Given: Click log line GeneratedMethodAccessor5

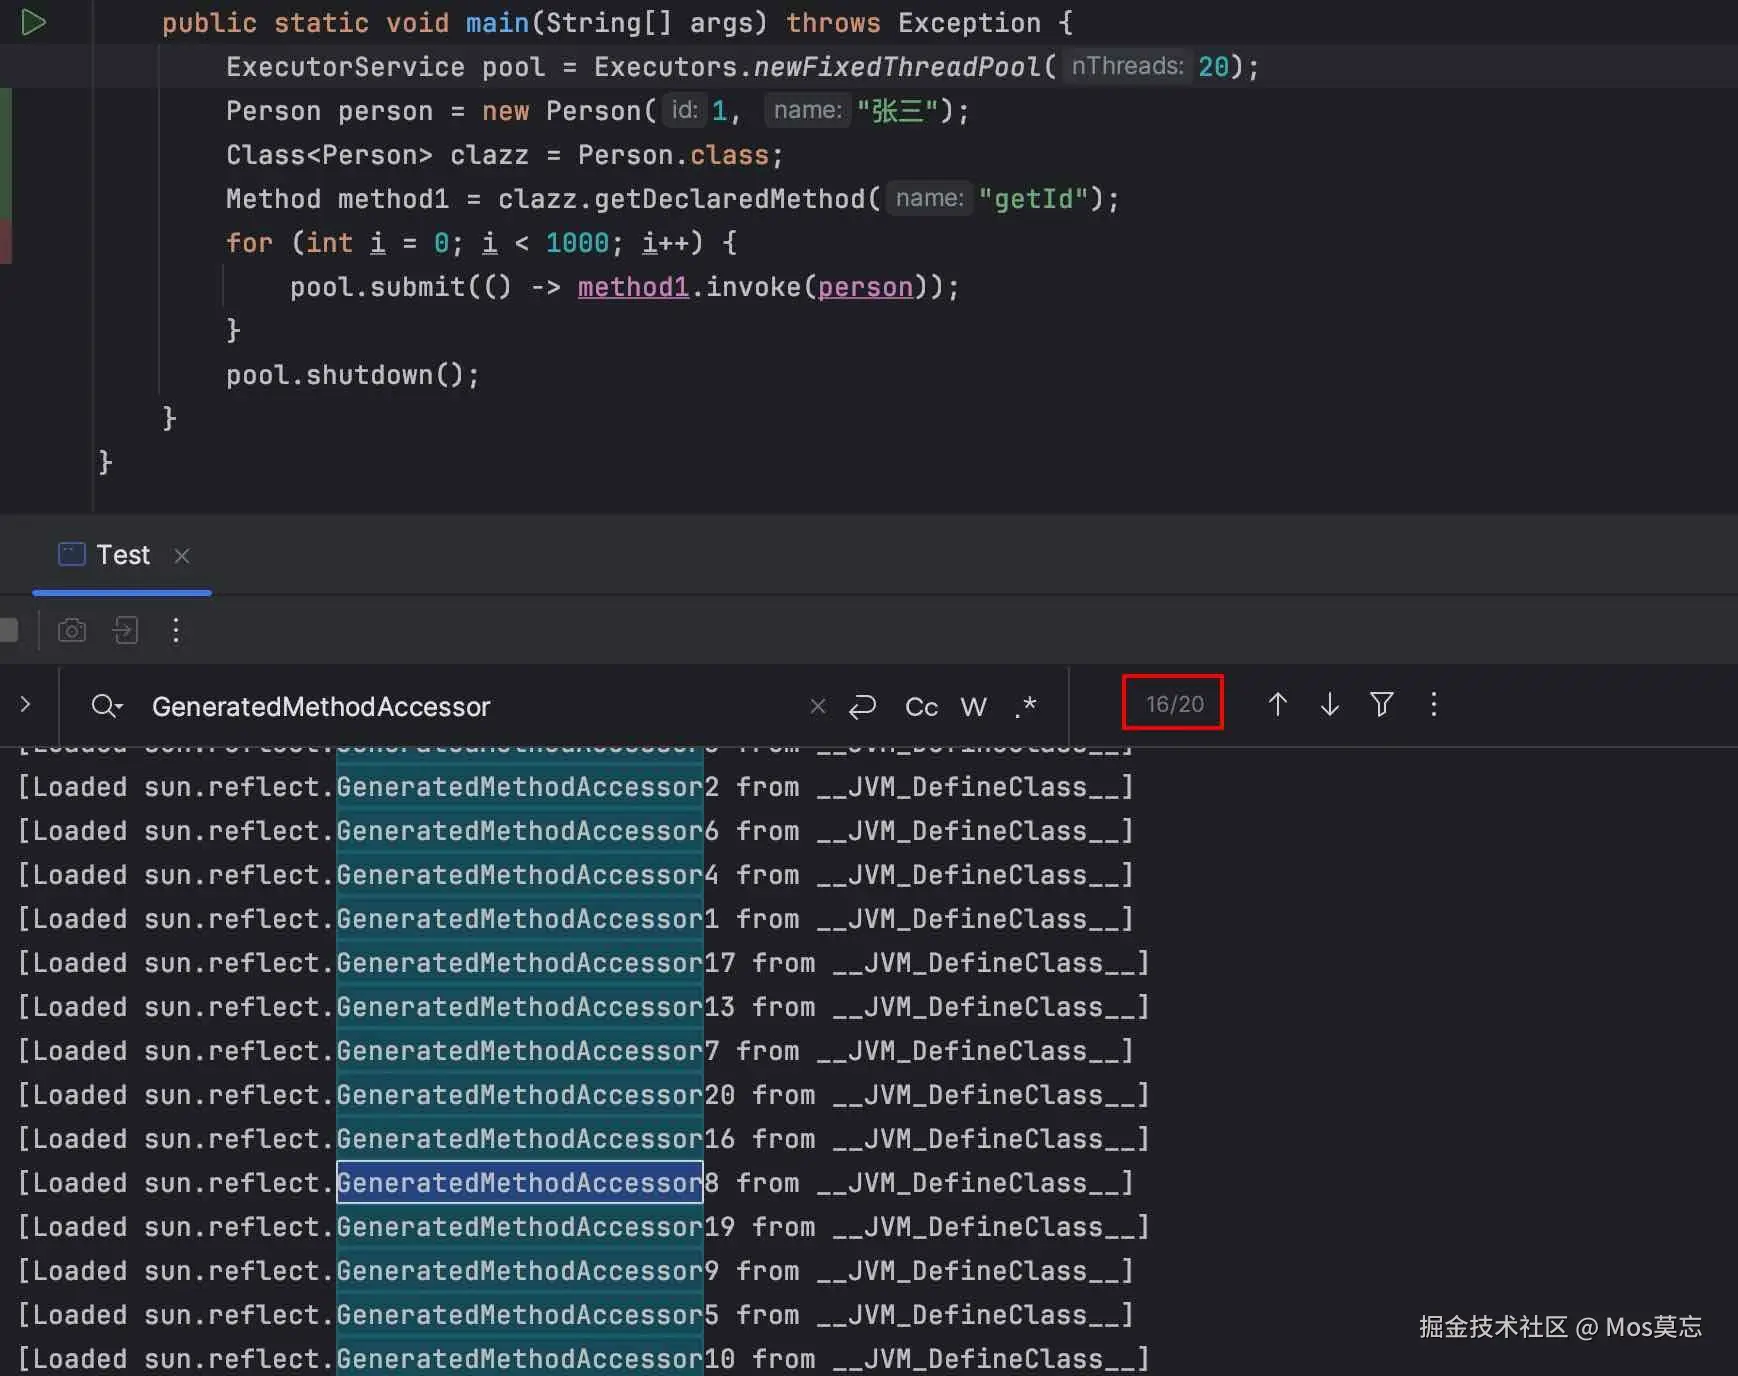Looking at the screenshot, I should click(x=576, y=1315).
